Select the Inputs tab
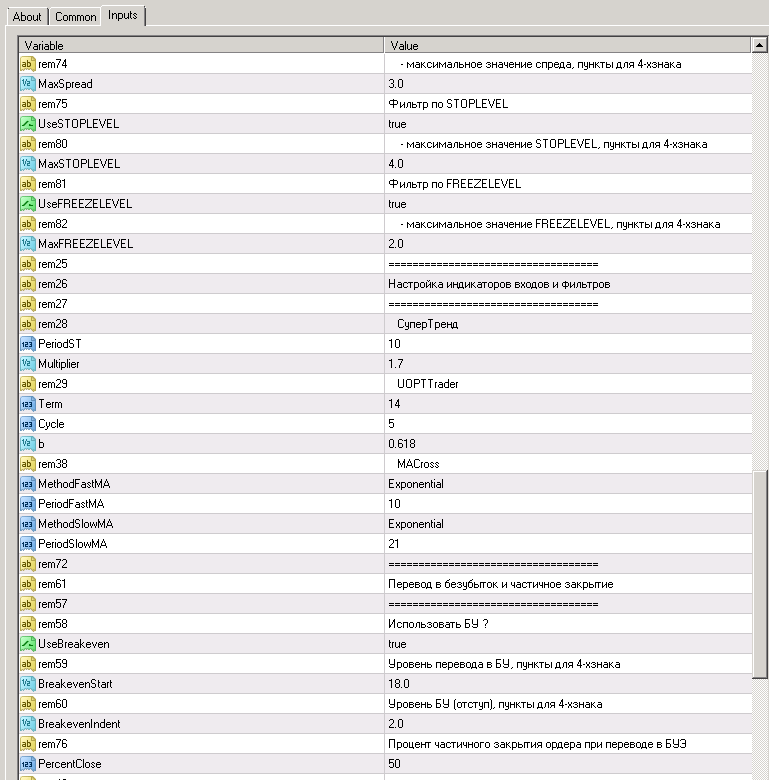Screen dimensions: 769x780 point(123,15)
